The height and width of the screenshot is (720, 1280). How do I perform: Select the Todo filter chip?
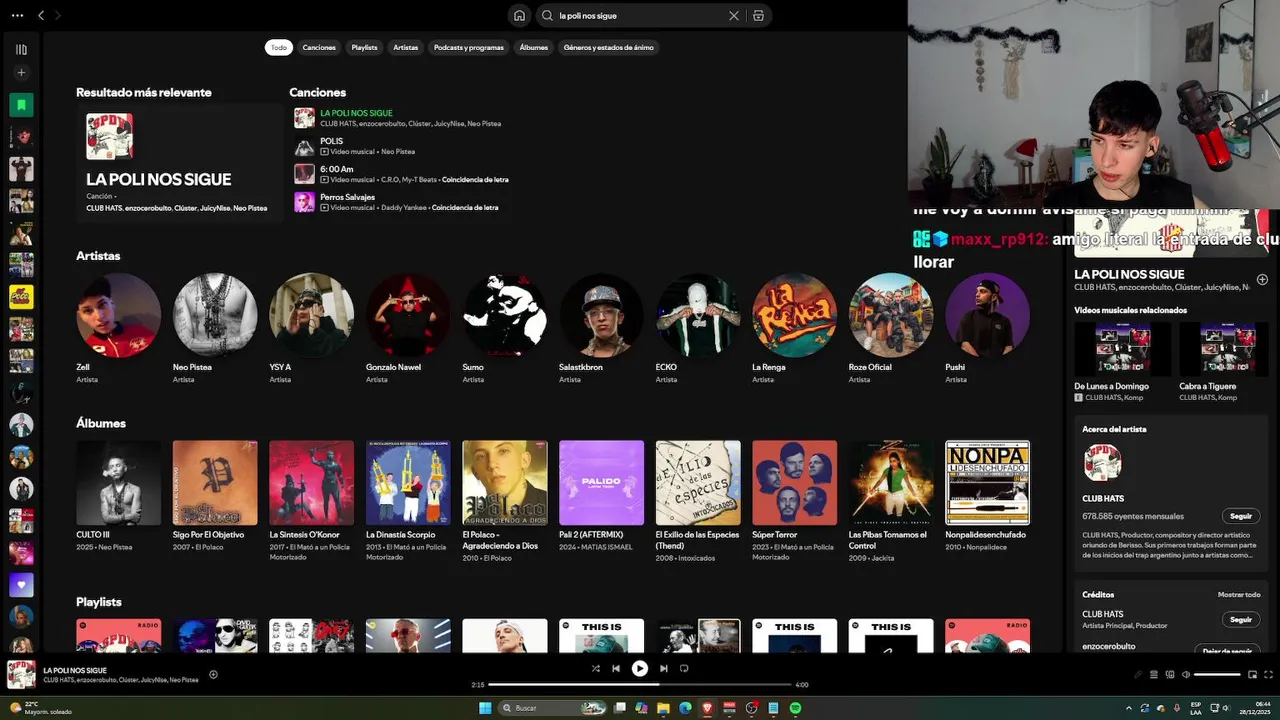279,47
